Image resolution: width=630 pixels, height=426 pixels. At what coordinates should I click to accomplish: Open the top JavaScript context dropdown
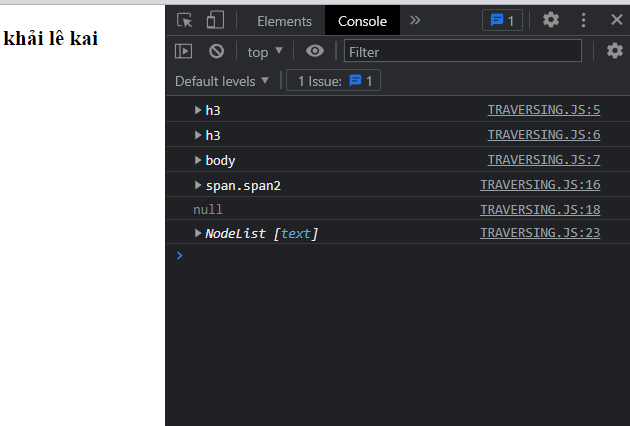tap(265, 52)
